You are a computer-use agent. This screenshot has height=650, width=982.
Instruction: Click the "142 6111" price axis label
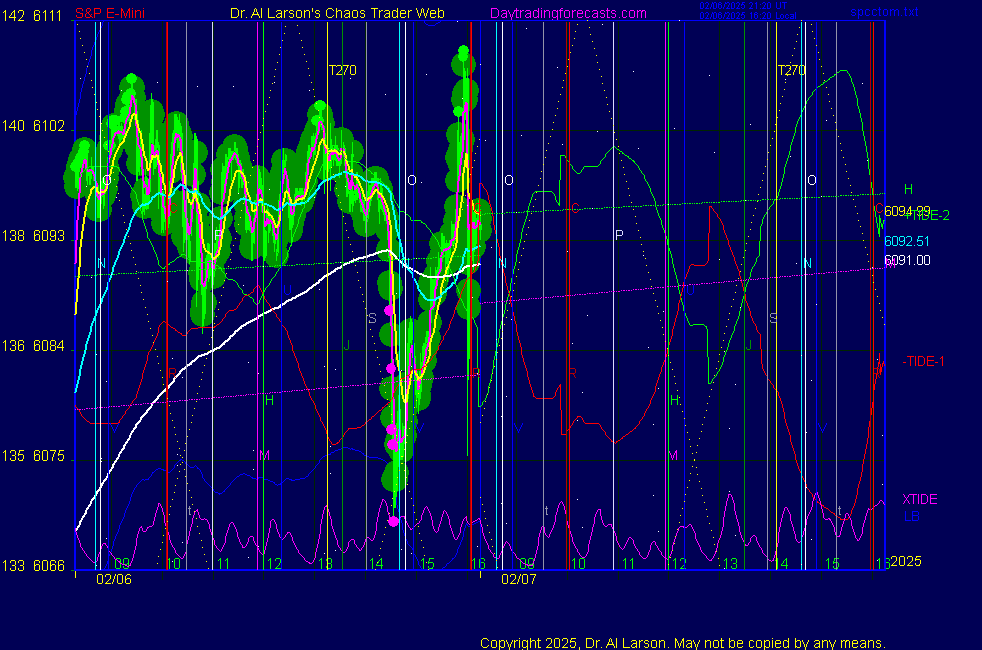(32, 16)
